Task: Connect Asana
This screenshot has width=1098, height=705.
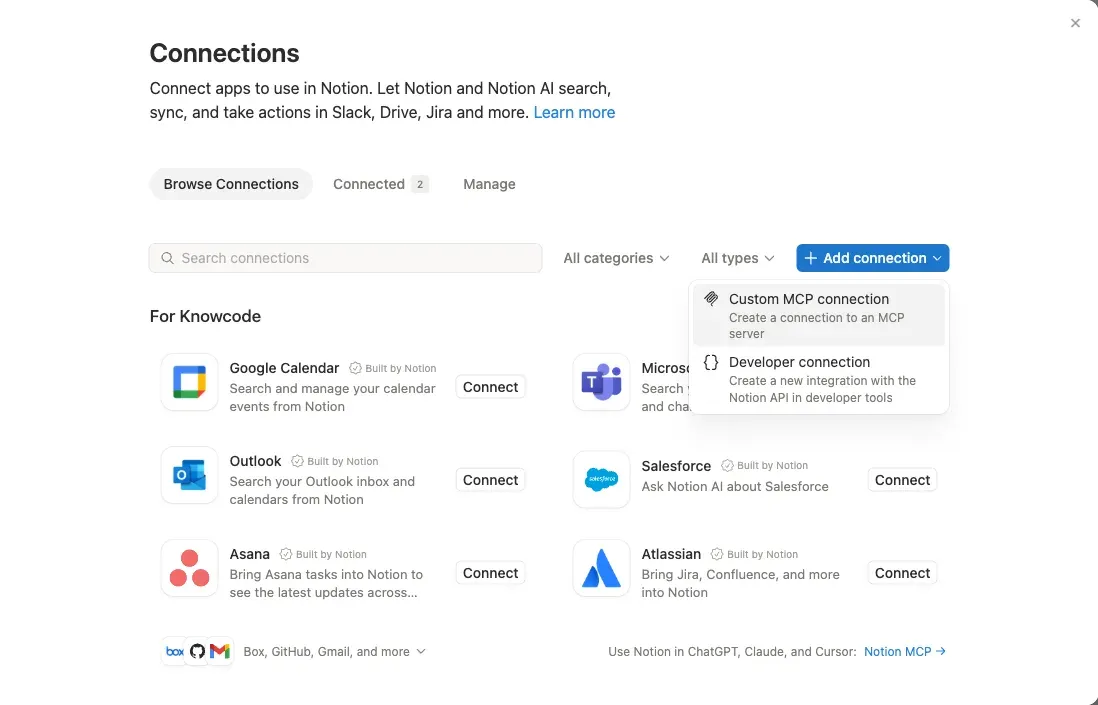Action: tap(490, 573)
